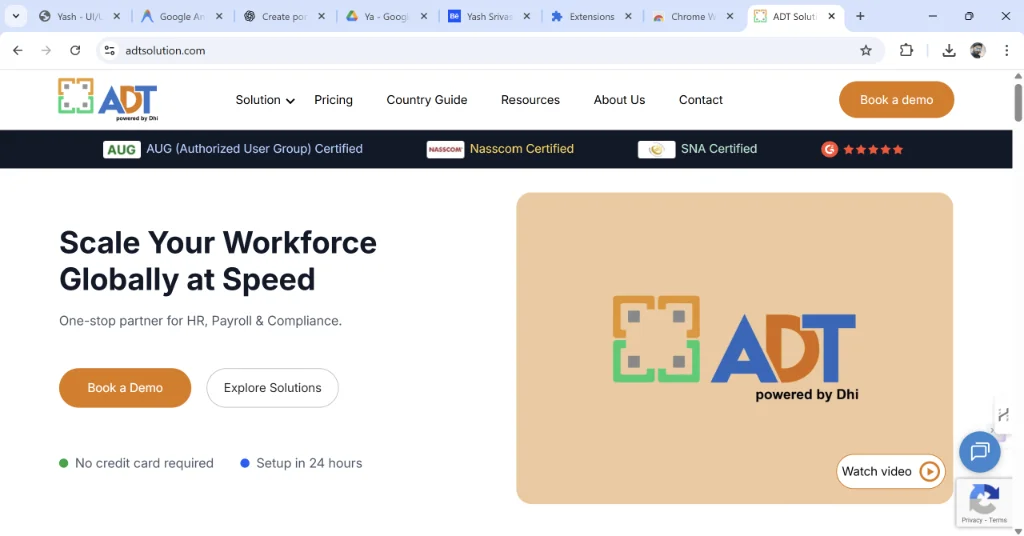Open the Chrome downloads icon

949,50
